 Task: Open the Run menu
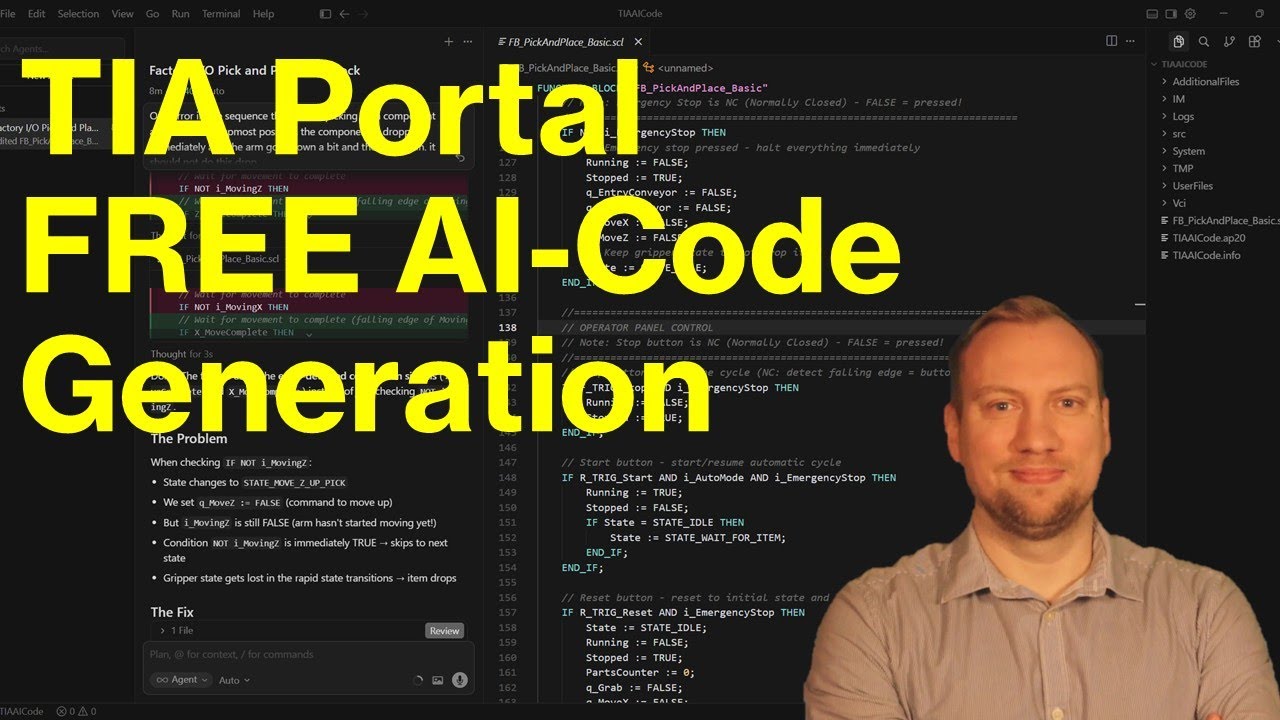point(181,14)
